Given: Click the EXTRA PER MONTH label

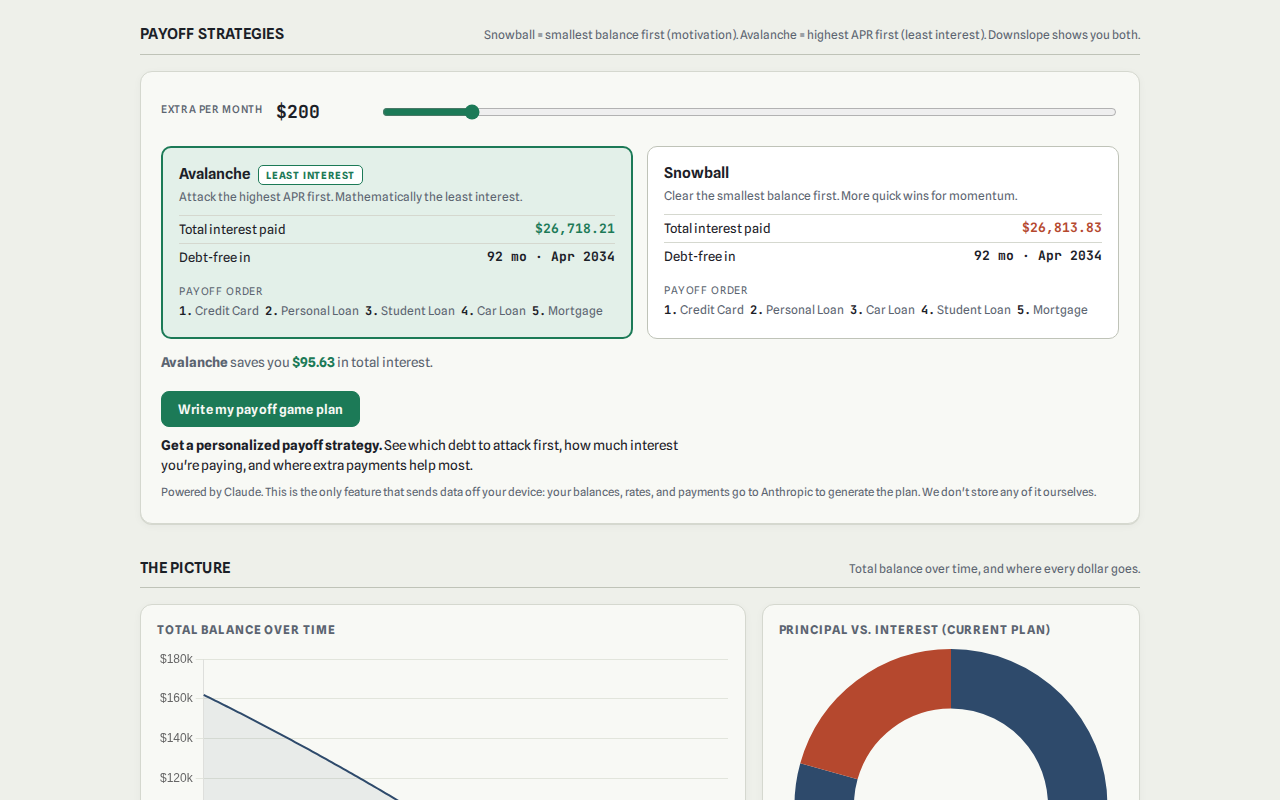Looking at the screenshot, I should [212, 110].
